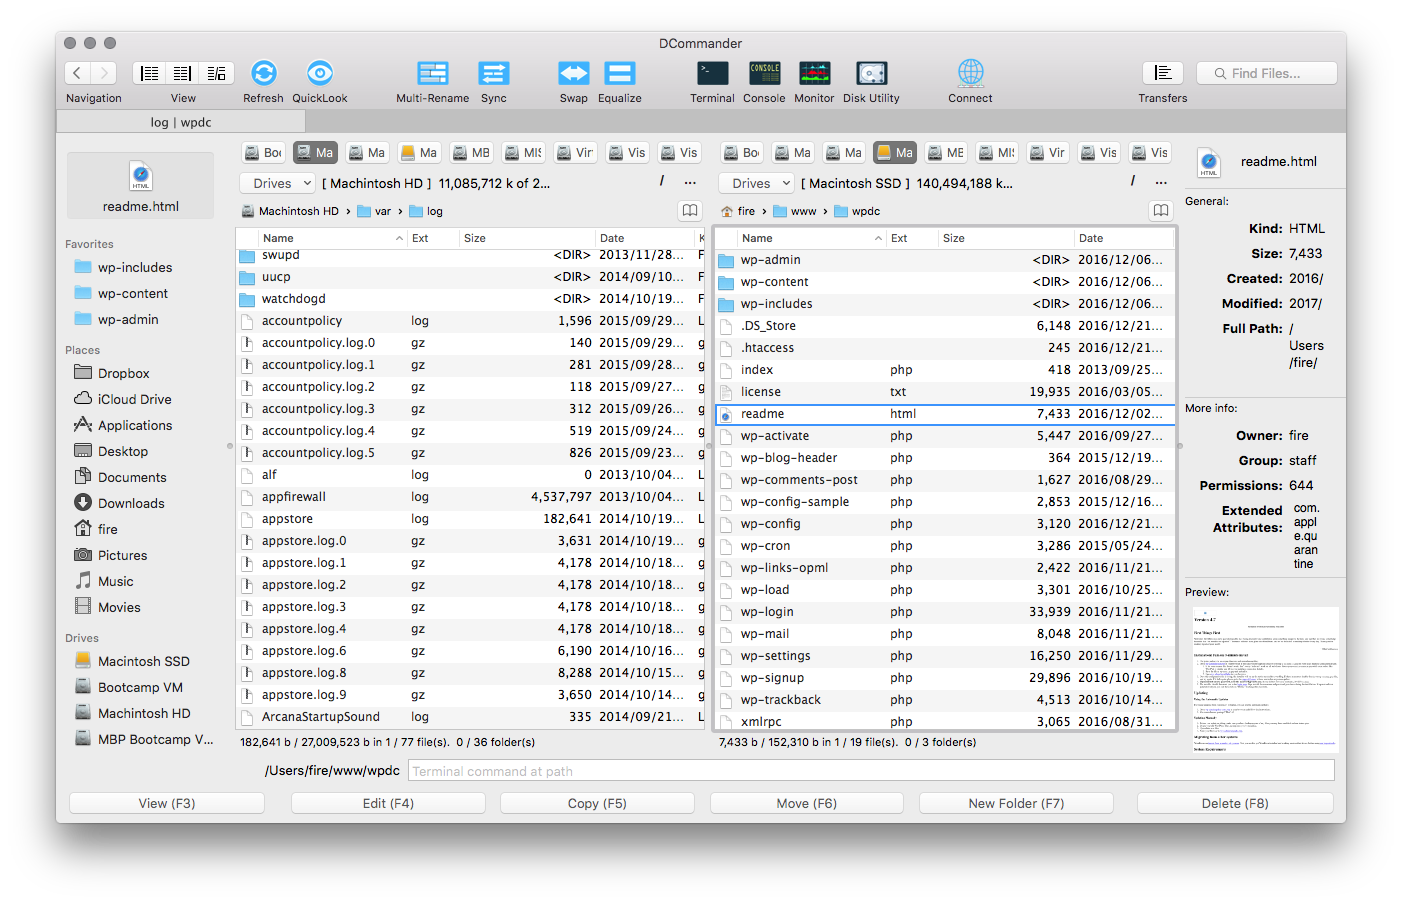Sort by Name in the wpdc pane

coord(811,238)
